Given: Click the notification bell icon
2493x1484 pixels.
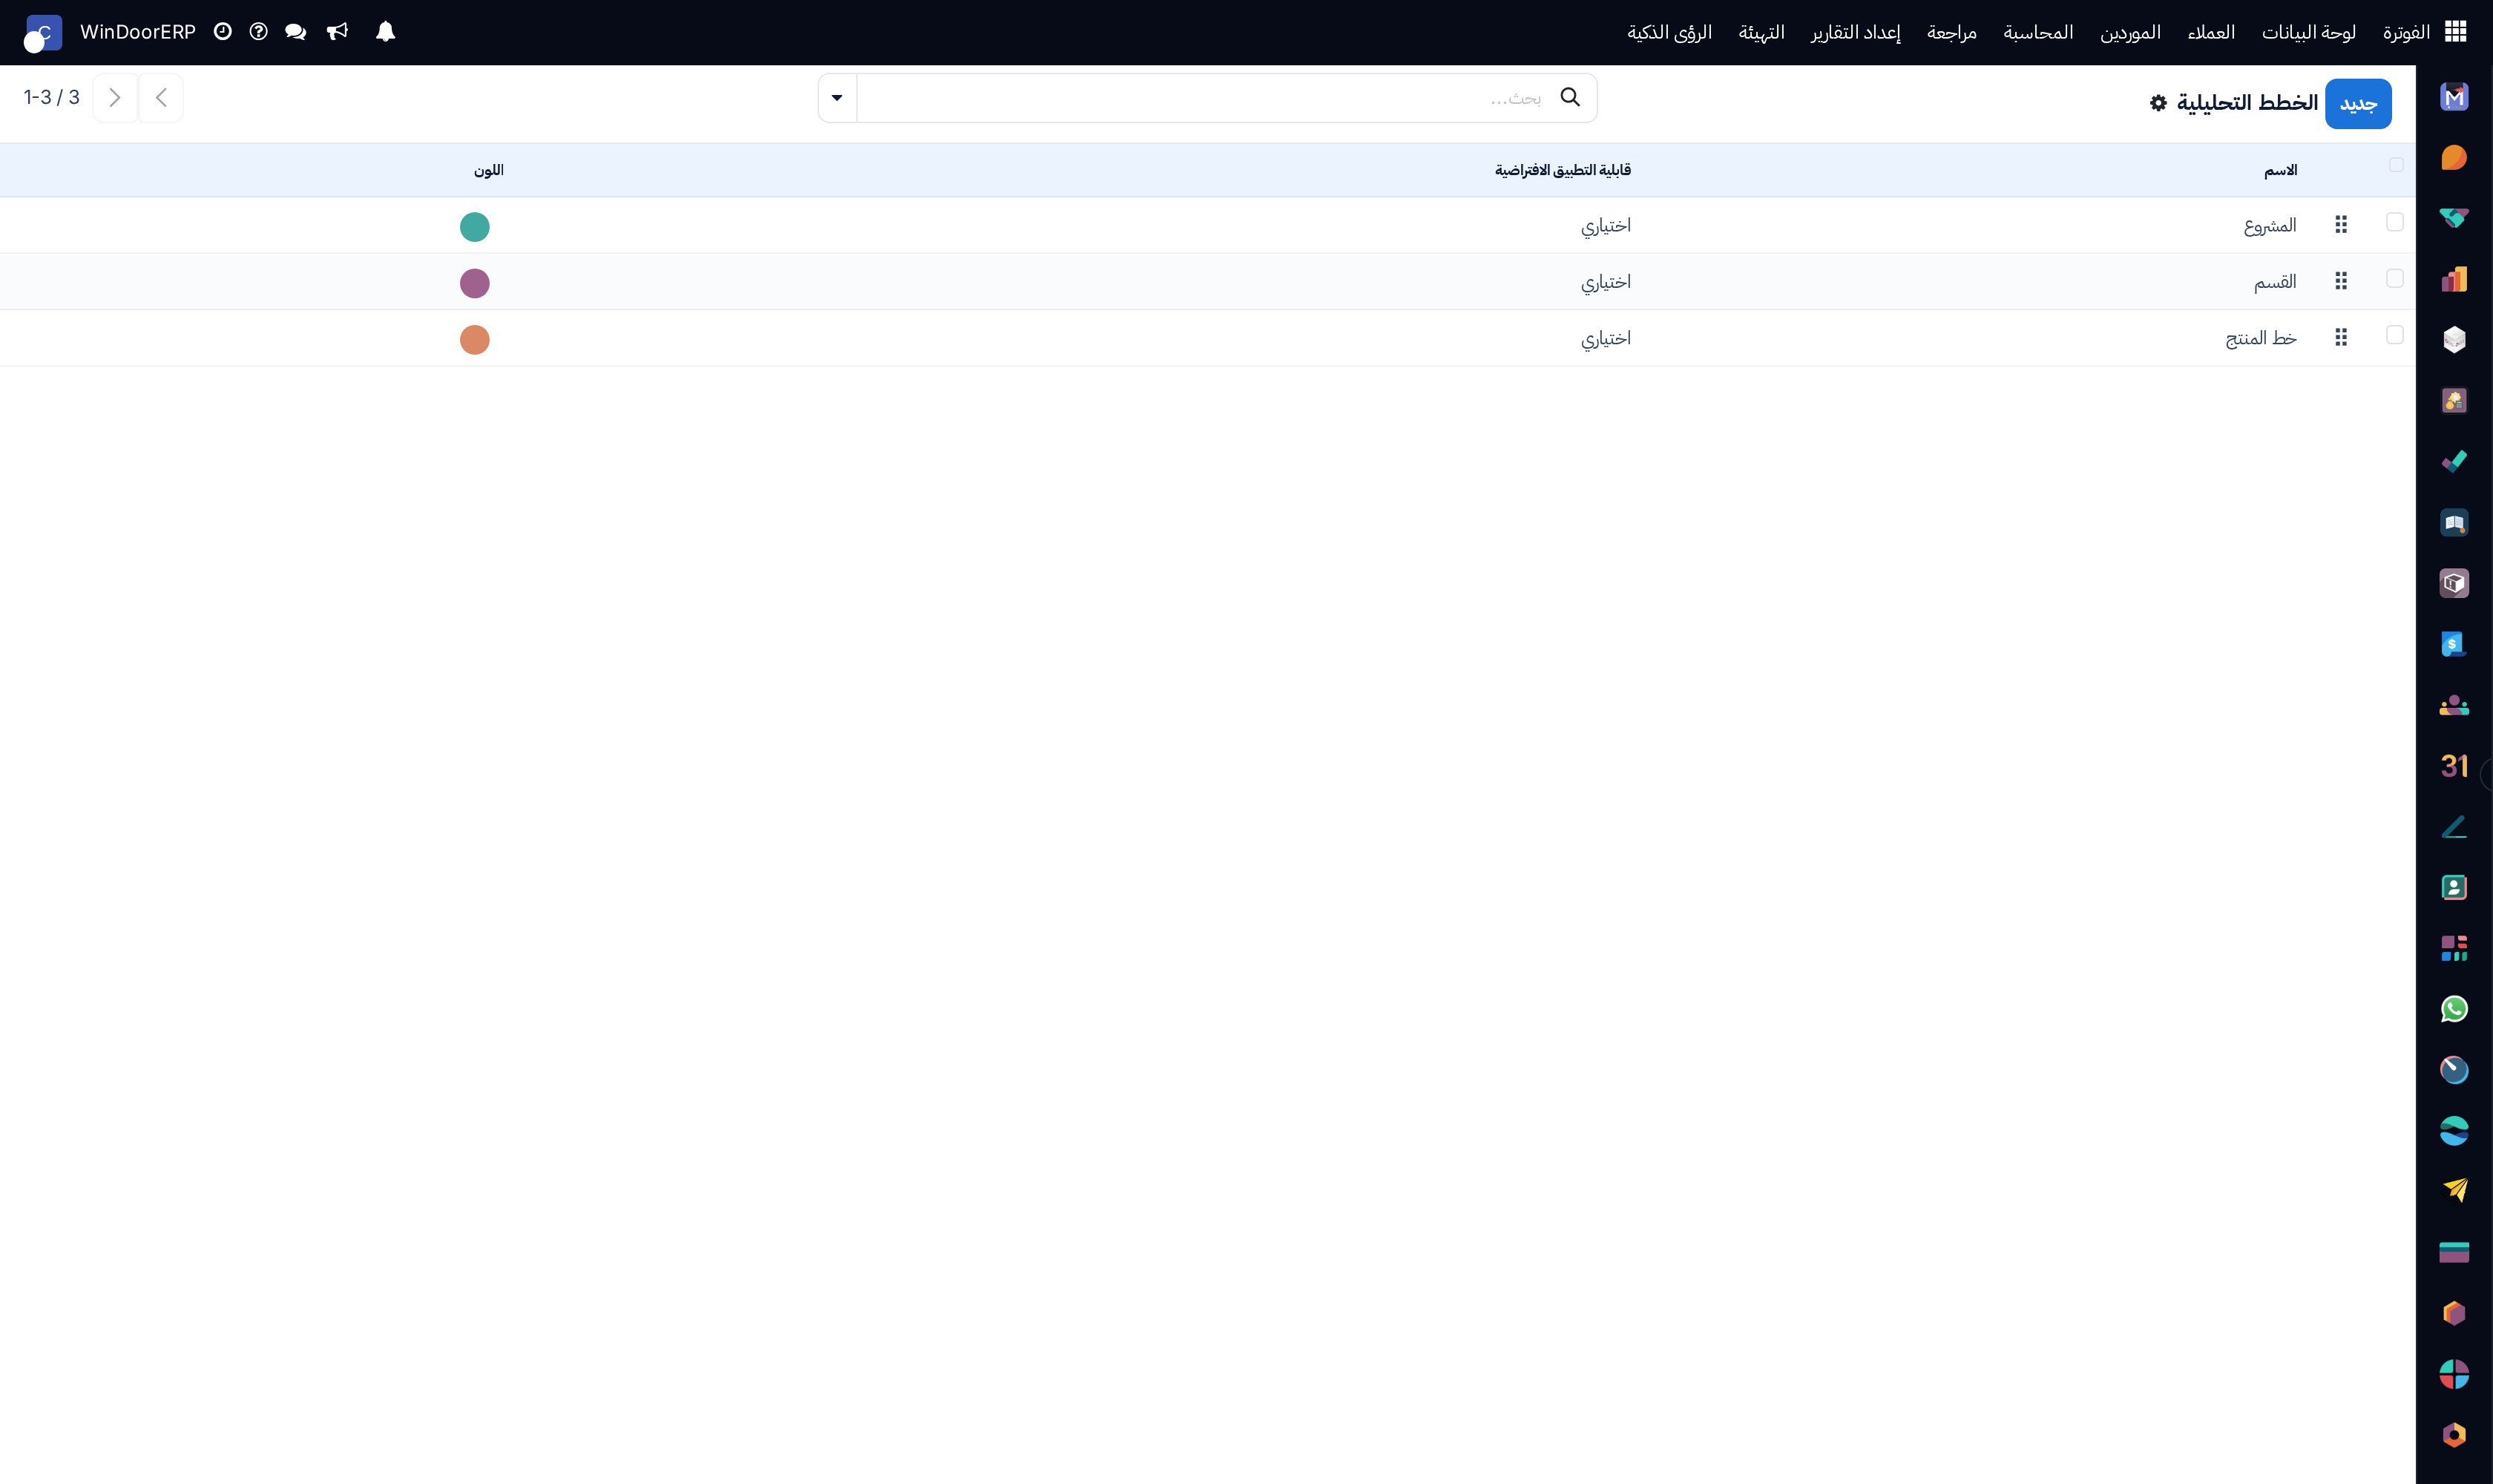Looking at the screenshot, I should 385,32.
